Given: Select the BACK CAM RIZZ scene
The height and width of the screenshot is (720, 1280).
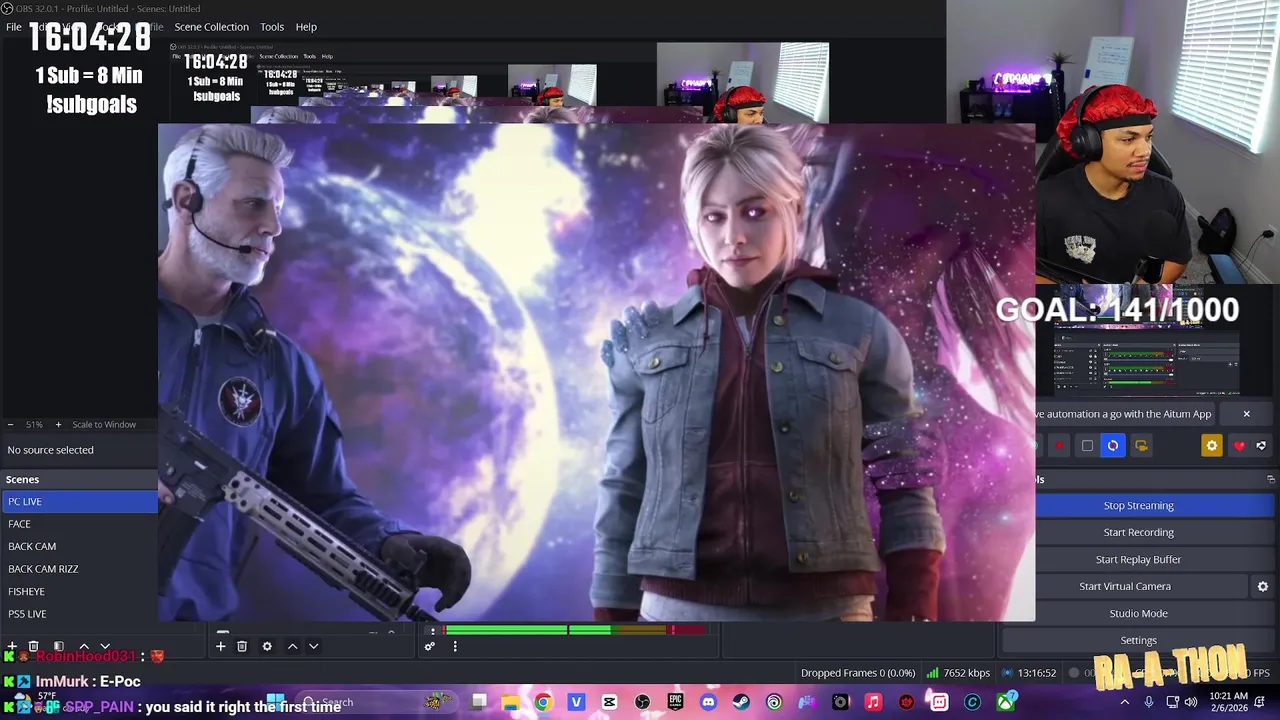Looking at the screenshot, I should (x=79, y=569).
